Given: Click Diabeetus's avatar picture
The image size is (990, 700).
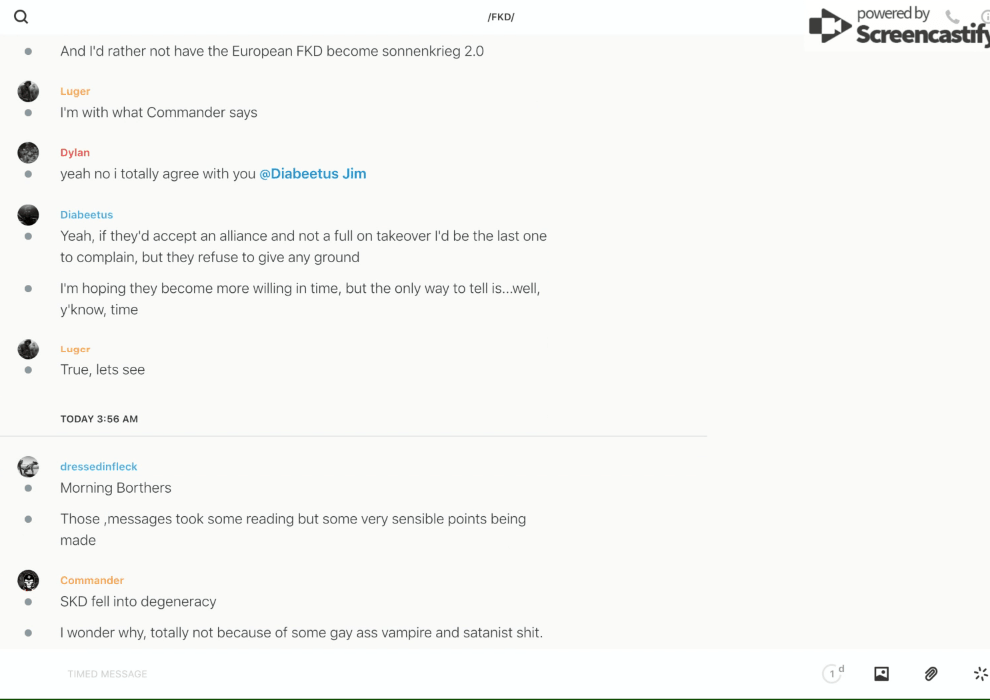Looking at the screenshot, I should [x=28, y=215].
